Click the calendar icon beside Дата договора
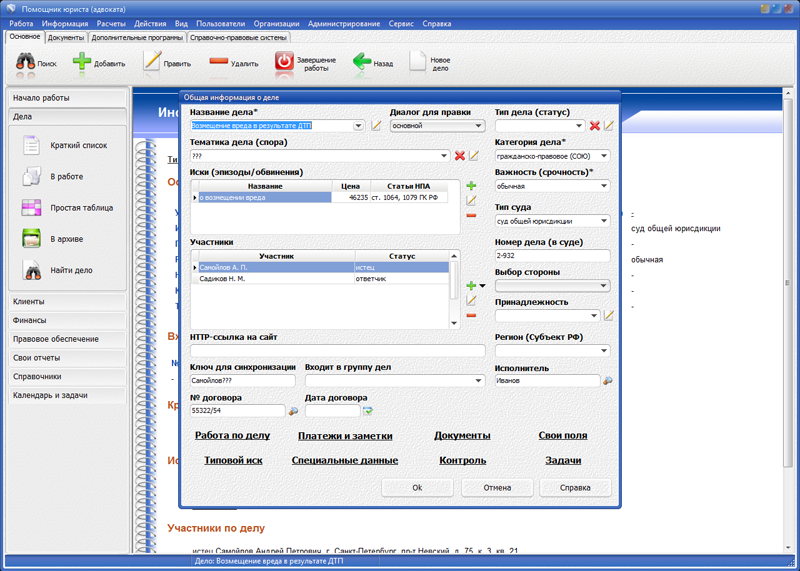The height and width of the screenshot is (571, 800). [x=368, y=411]
